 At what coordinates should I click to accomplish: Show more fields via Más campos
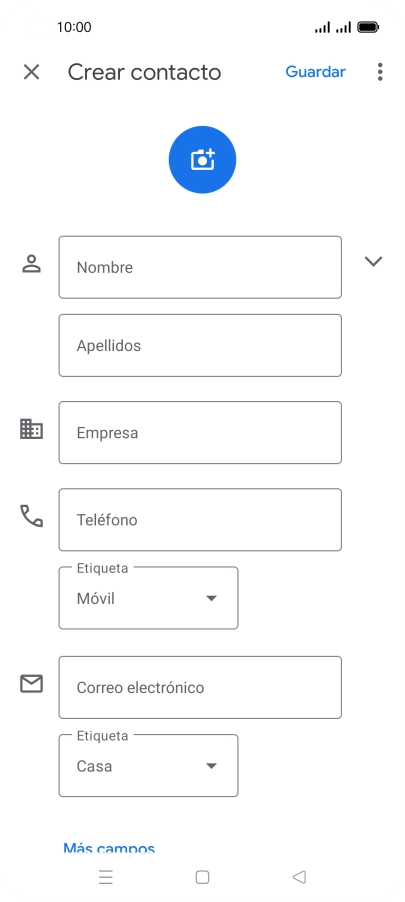(109, 848)
